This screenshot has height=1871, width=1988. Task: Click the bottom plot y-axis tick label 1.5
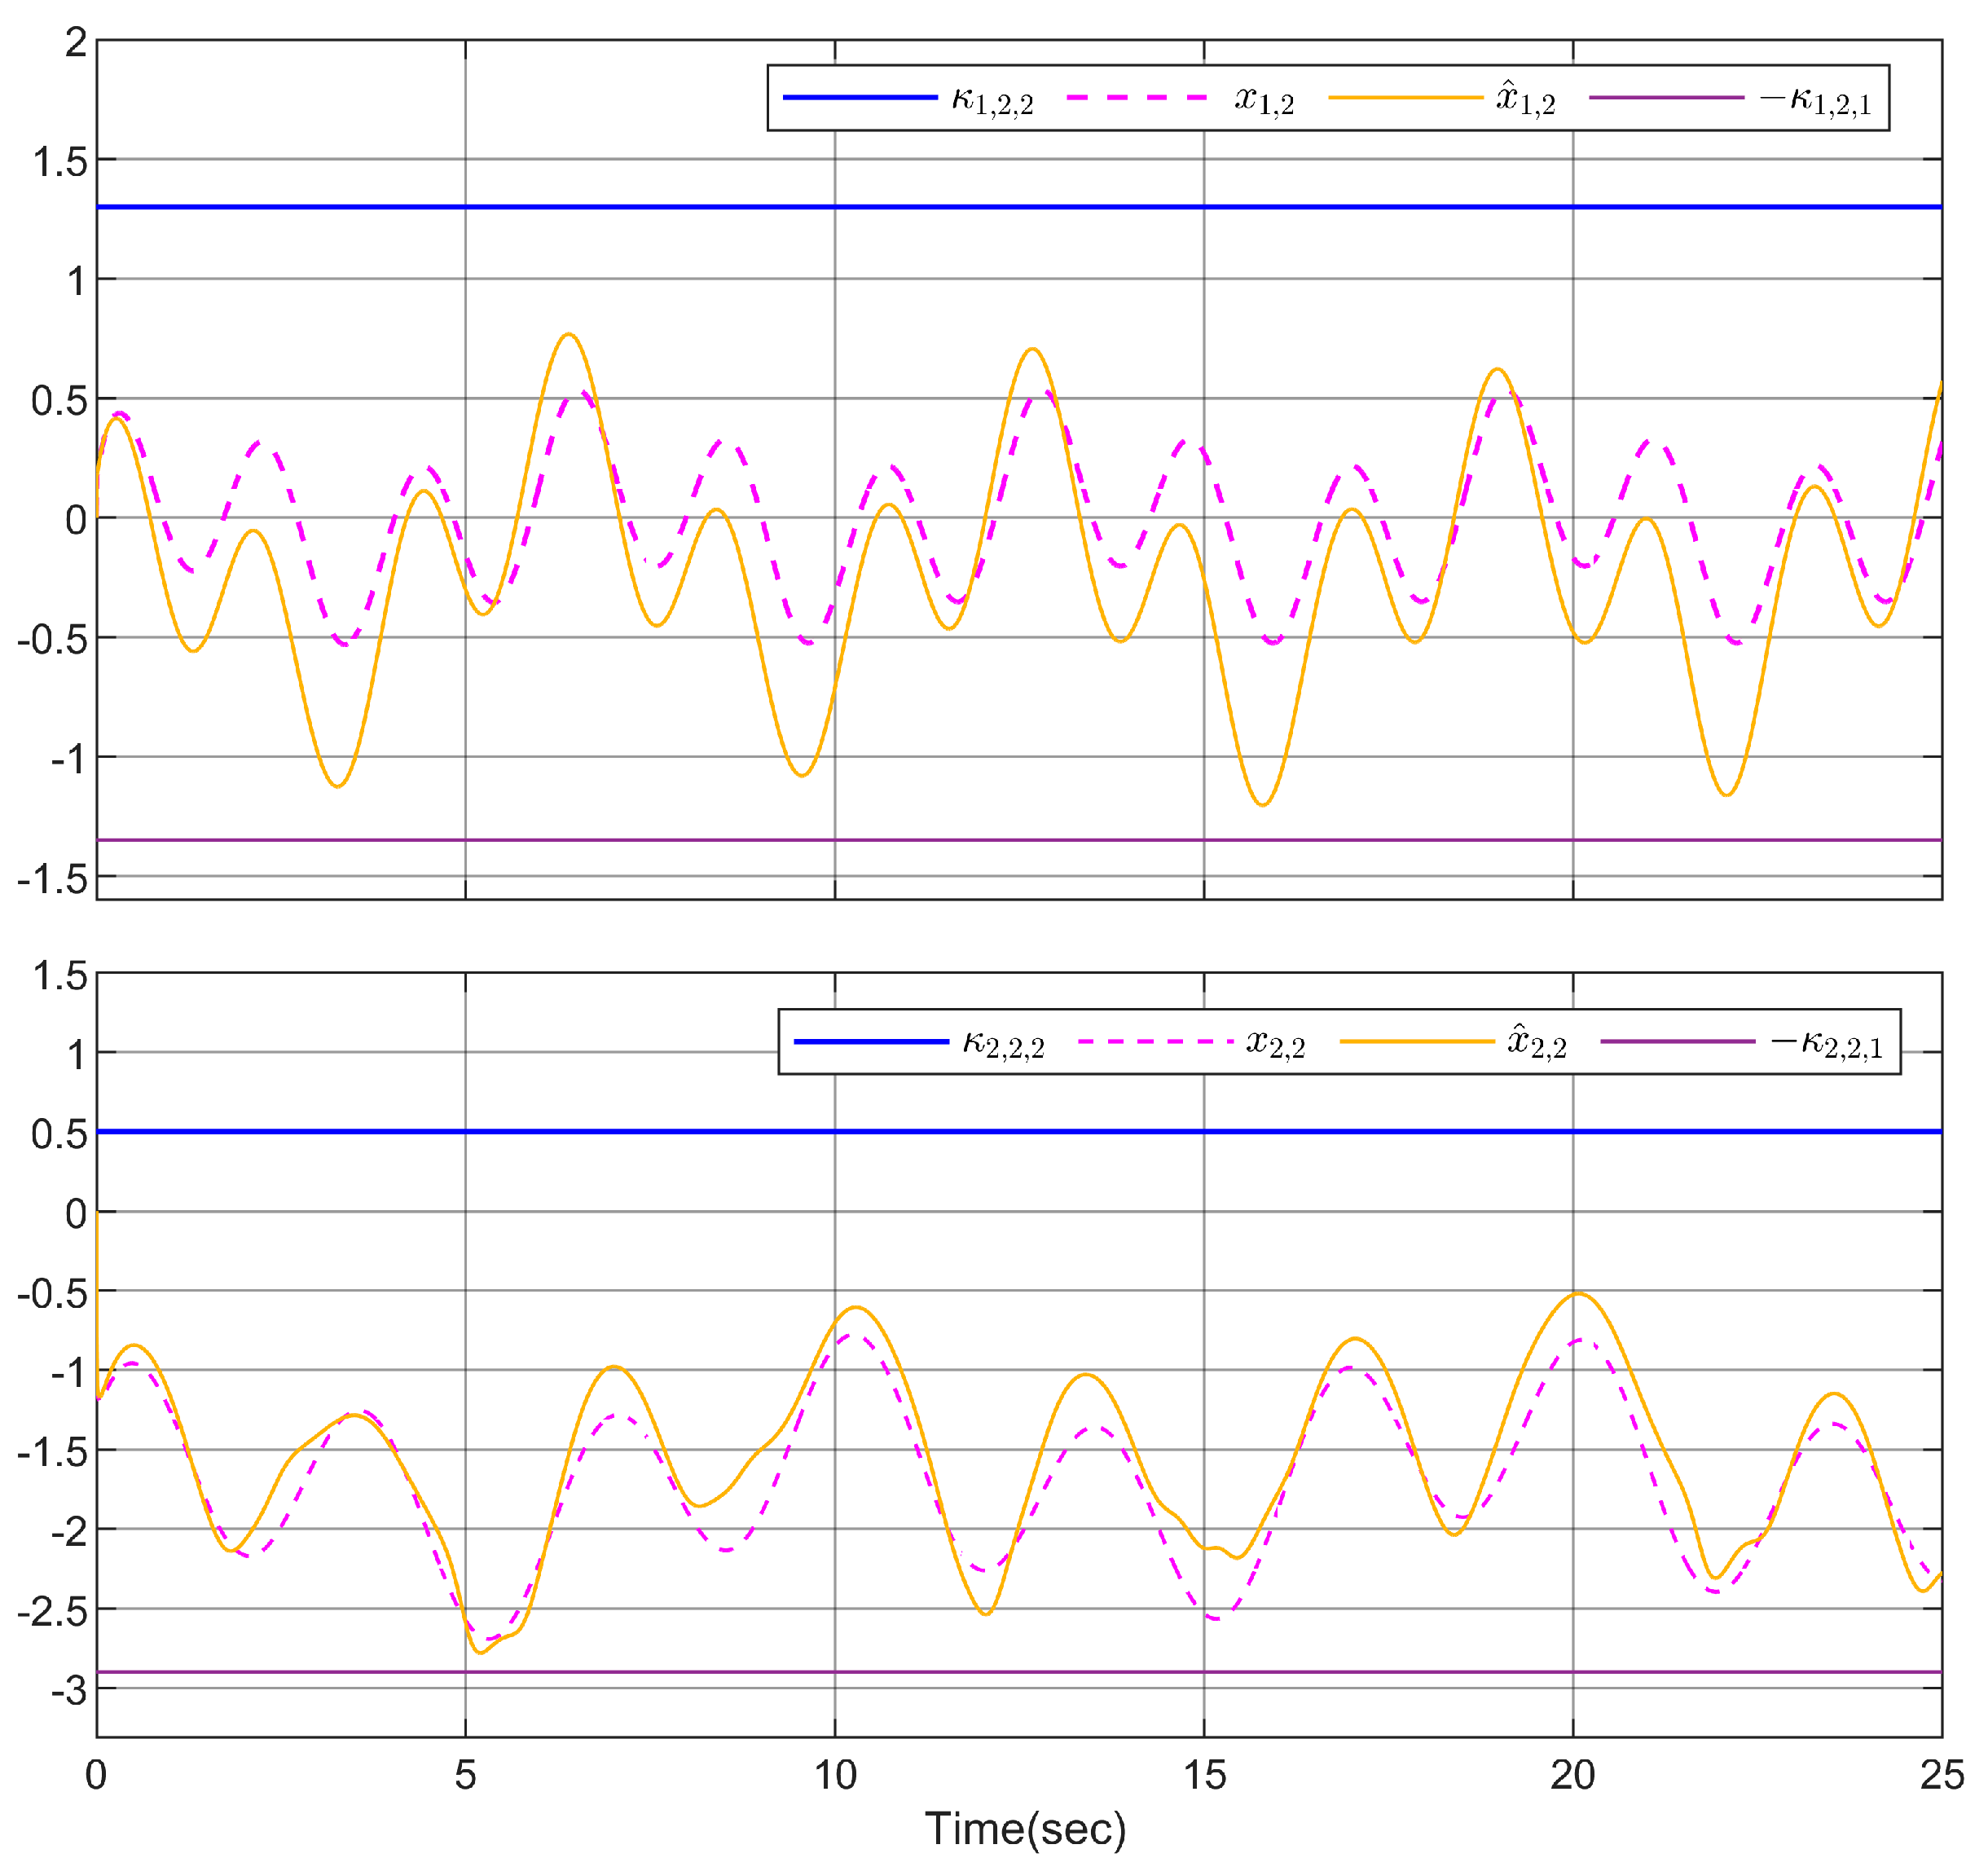[x=60, y=976]
